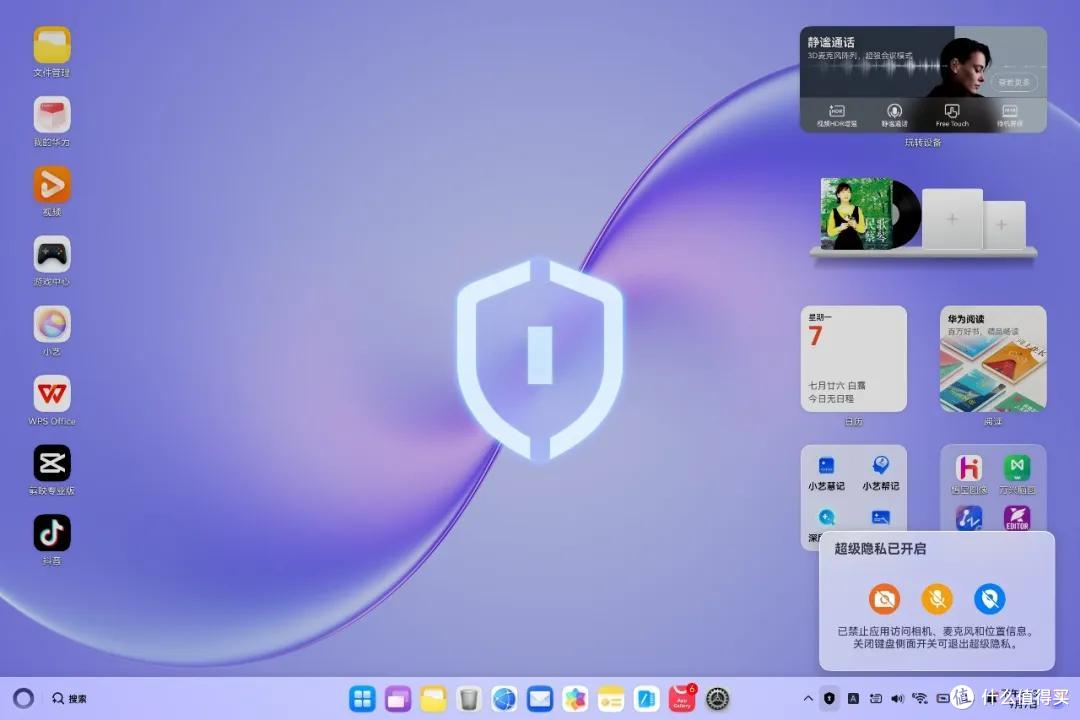The image size is (1080, 720).
Task: Click the blue location-disabled privacy icon
Action: point(990,599)
